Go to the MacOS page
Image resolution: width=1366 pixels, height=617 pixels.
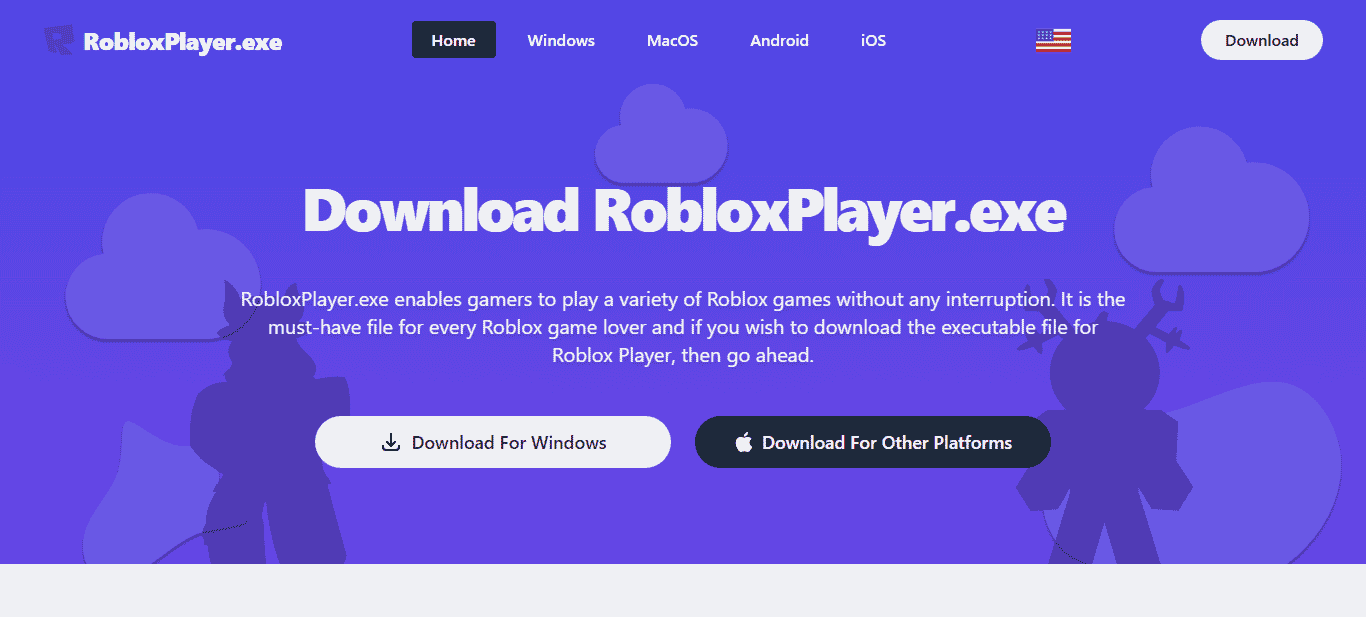click(x=672, y=41)
